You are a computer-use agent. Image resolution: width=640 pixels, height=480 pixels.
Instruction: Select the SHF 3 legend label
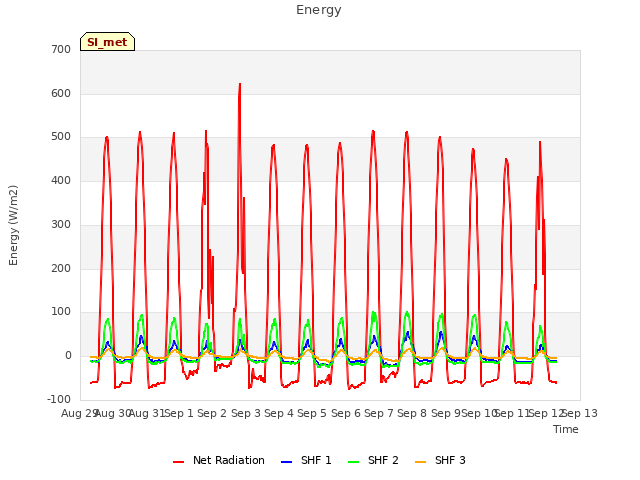pyautogui.click(x=450, y=460)
